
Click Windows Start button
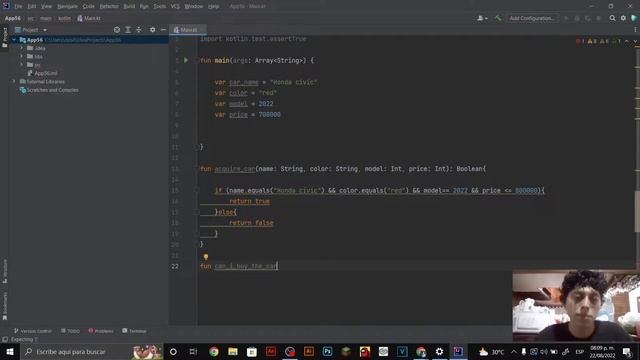point(10,351)
